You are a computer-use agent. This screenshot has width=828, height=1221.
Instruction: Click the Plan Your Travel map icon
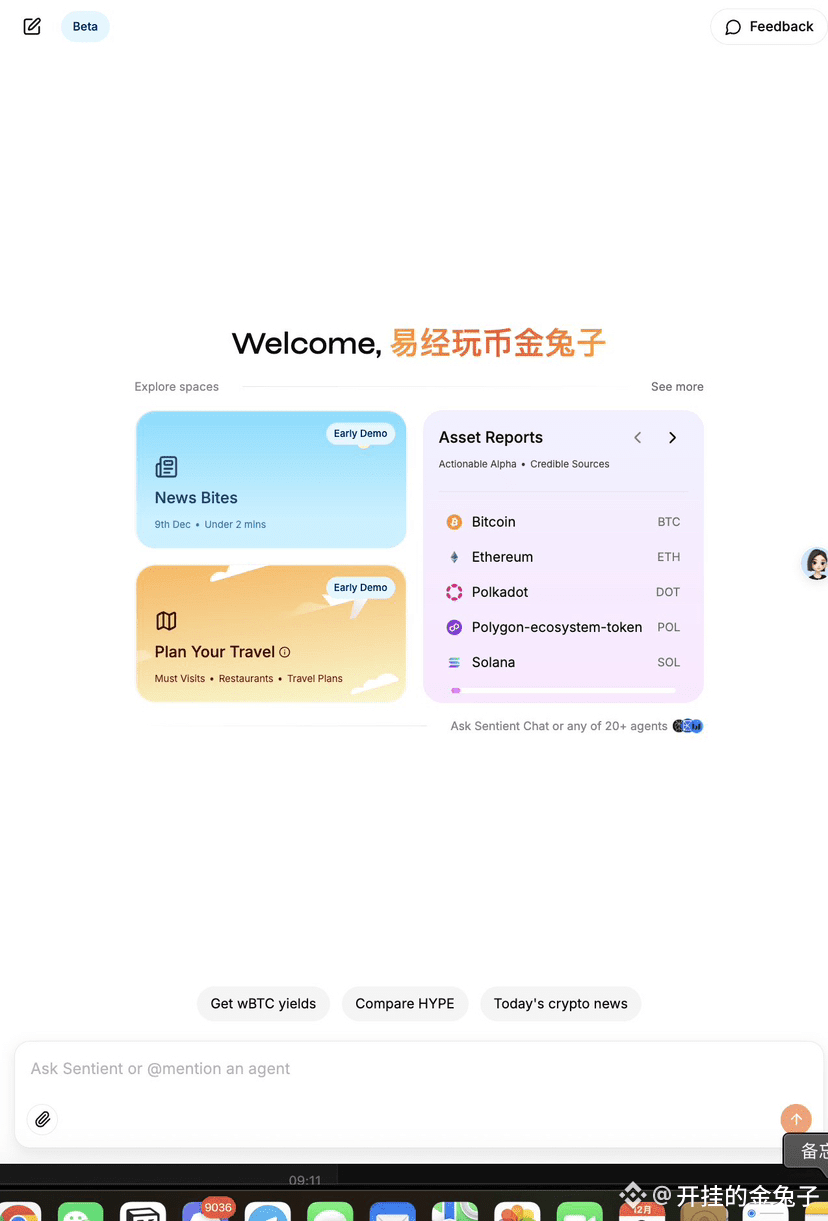coord(166,621)
